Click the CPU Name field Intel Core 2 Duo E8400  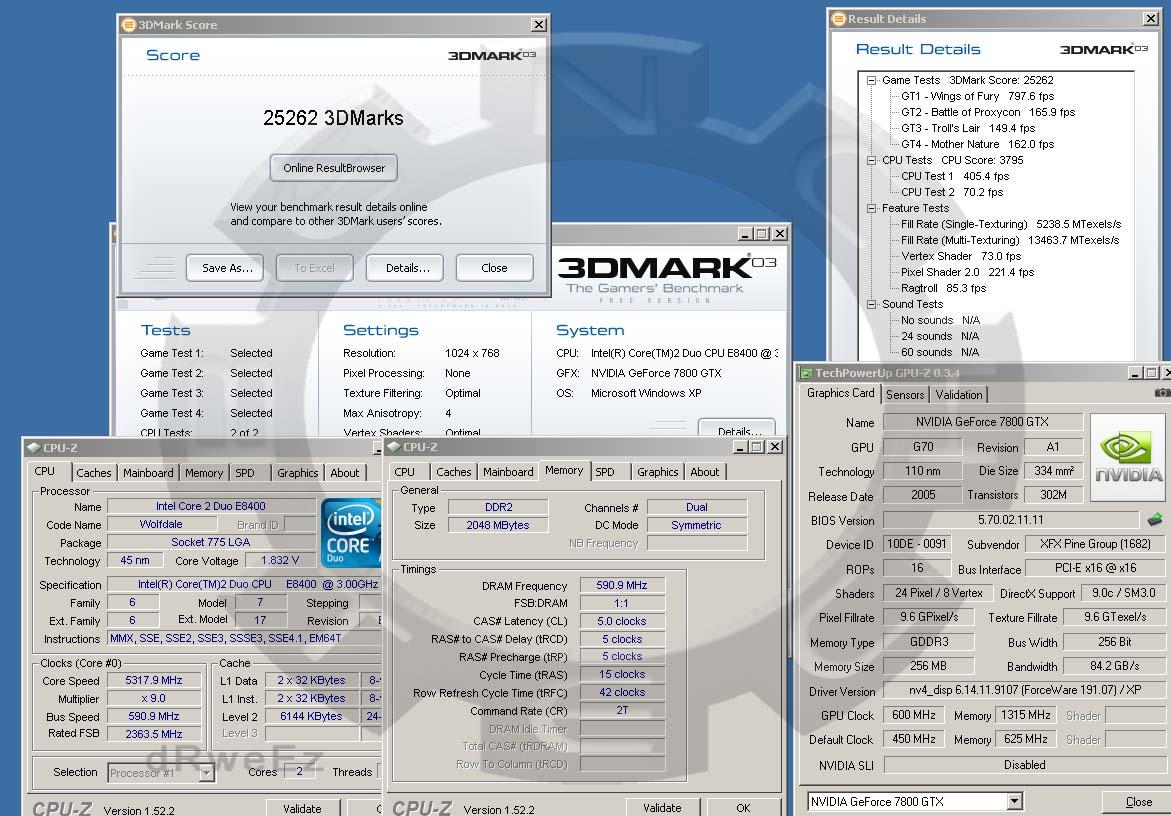click(x=211, y=506)
